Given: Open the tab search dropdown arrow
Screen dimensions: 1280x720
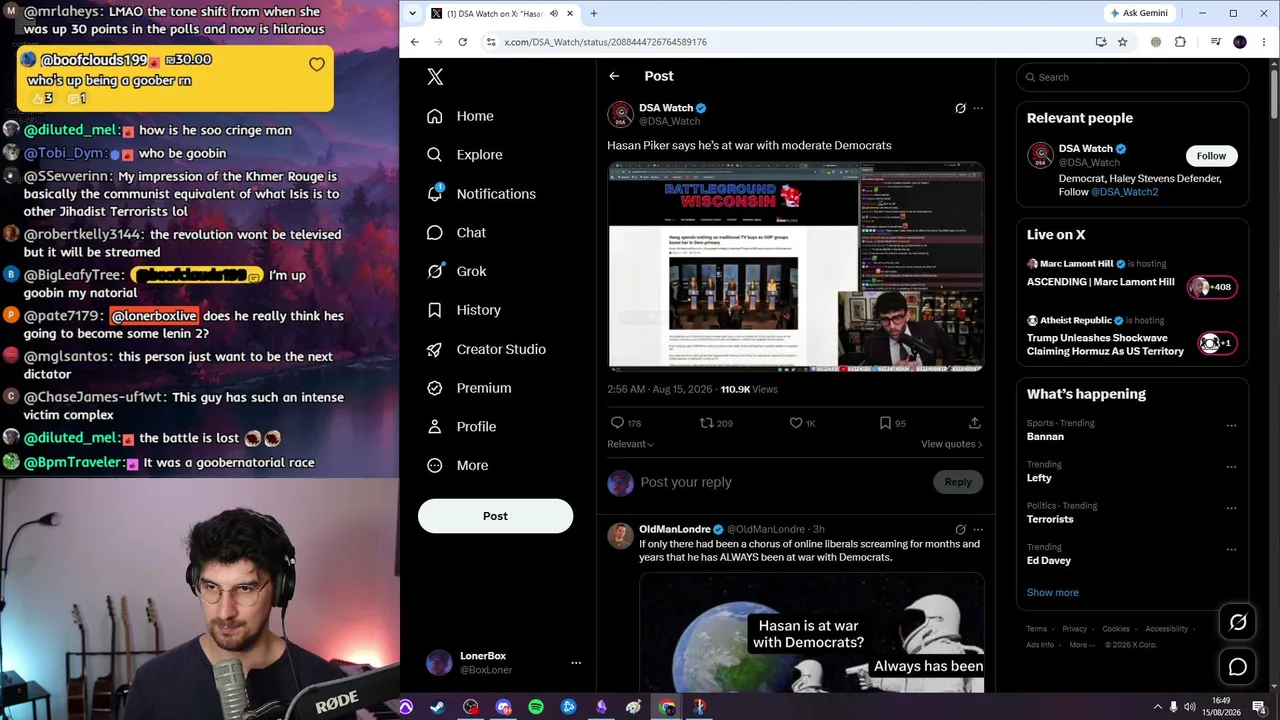Looking at the screenshot, I should pos(414,13).
